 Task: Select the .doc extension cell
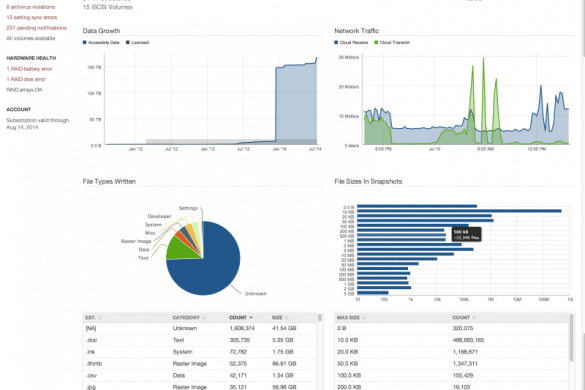pyautogui.click(x=91, y=340)
